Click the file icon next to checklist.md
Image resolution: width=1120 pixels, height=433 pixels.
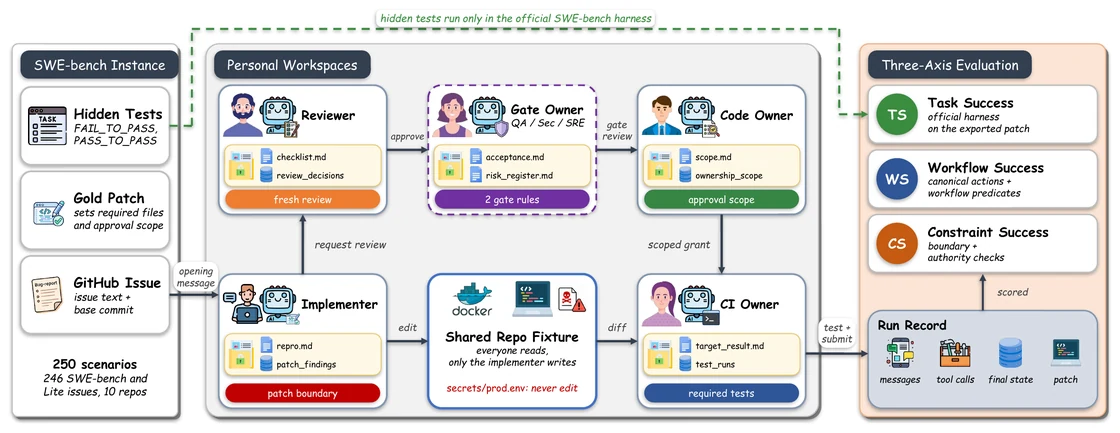pos(266,156)
